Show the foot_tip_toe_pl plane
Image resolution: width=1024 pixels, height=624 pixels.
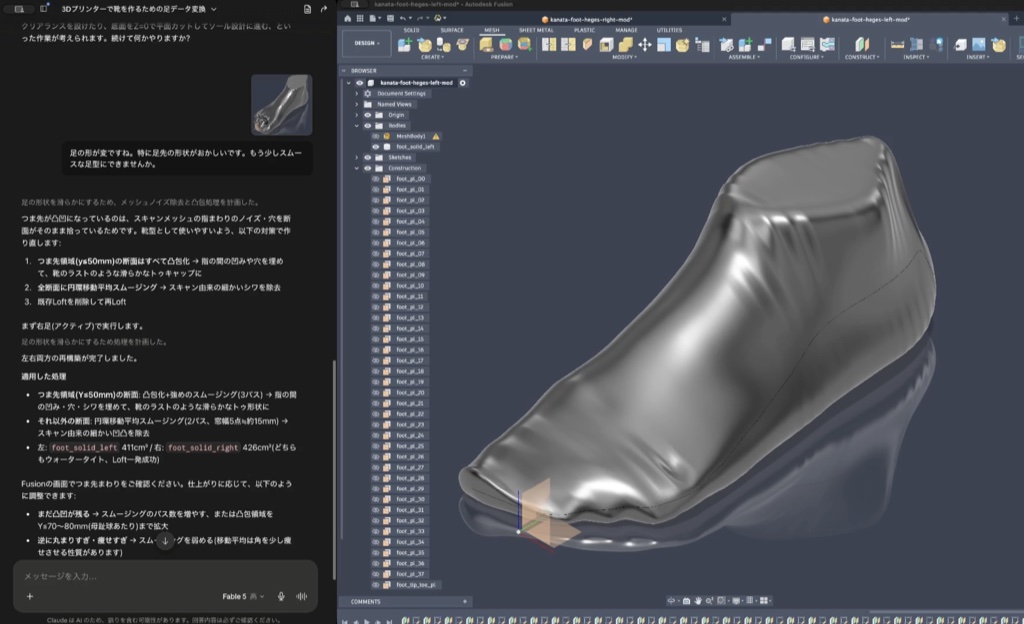(376, 585)
